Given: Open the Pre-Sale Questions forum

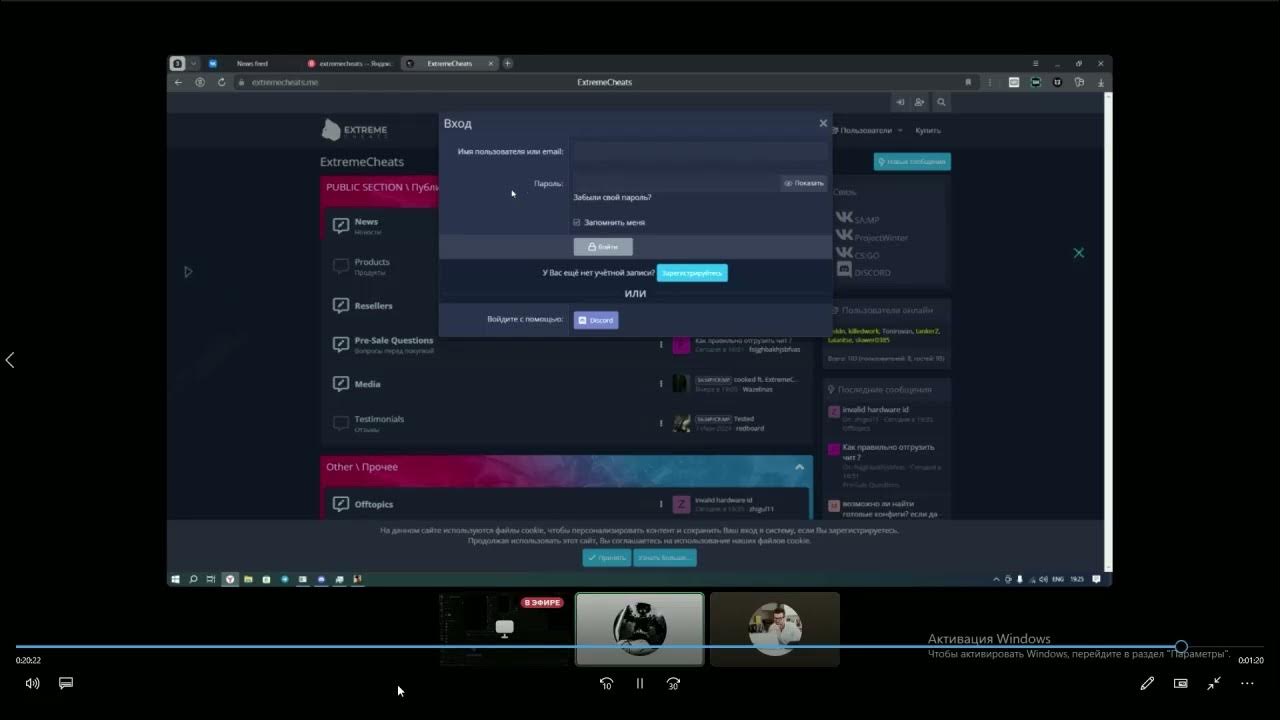Looking at the screenshot, I should coord(394,340).
